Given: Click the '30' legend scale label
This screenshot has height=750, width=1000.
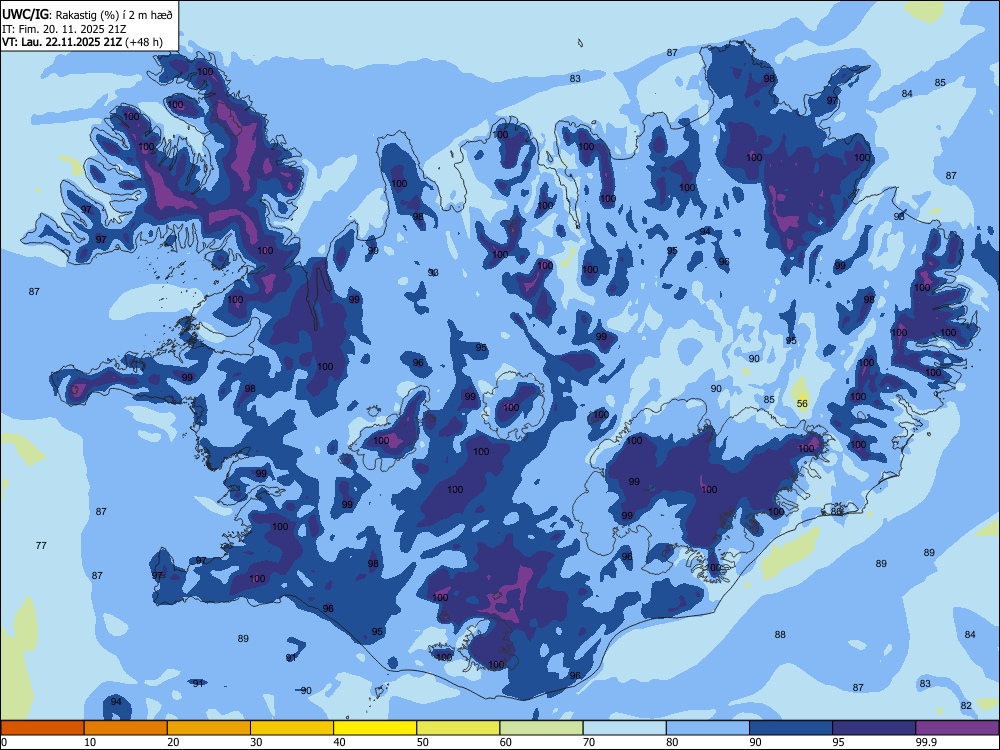Looking at the screenshot, I should click(x=256, y=742).
